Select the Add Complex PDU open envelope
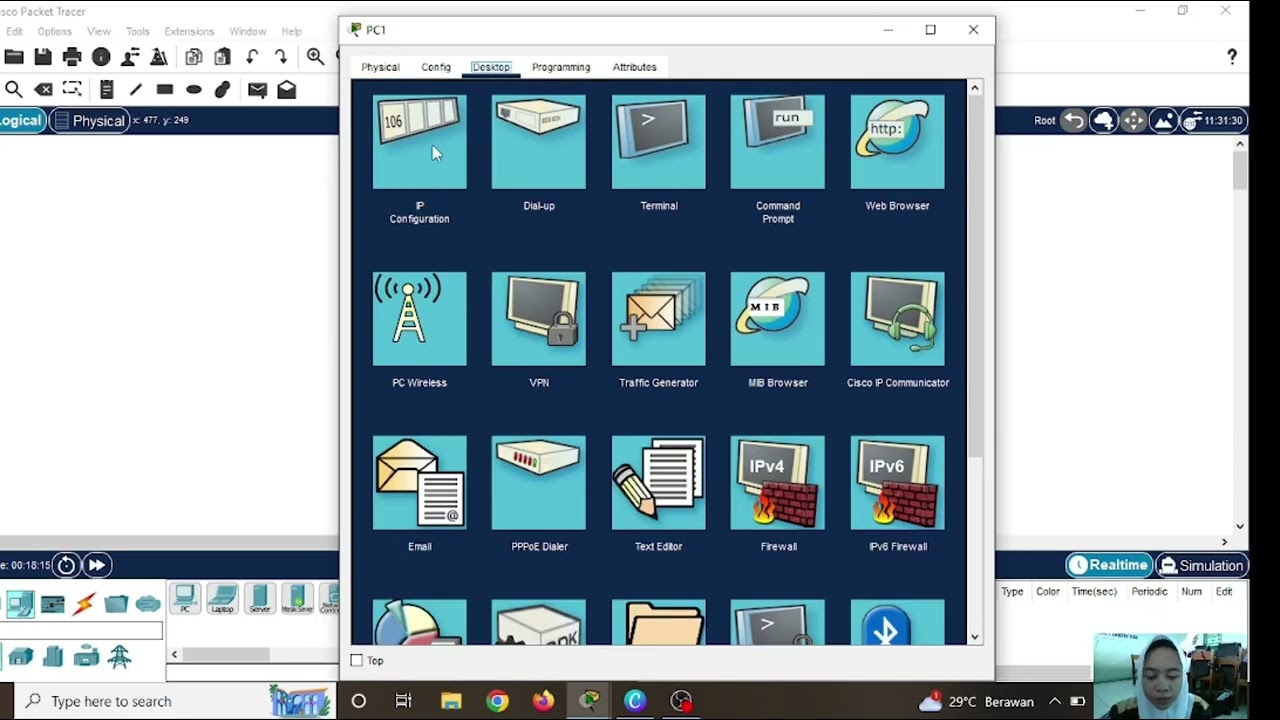This screenshot has height=720, width=1280. click(x=287, y=90)
